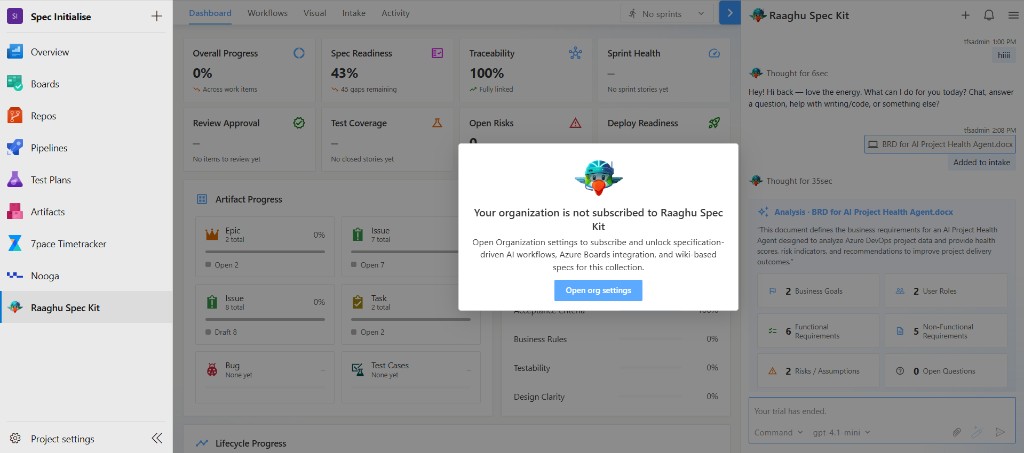This screenshot has height=453, width=1024.
Task: Click the plus icon beside Spec Initialise
Action: click(156, 16)
